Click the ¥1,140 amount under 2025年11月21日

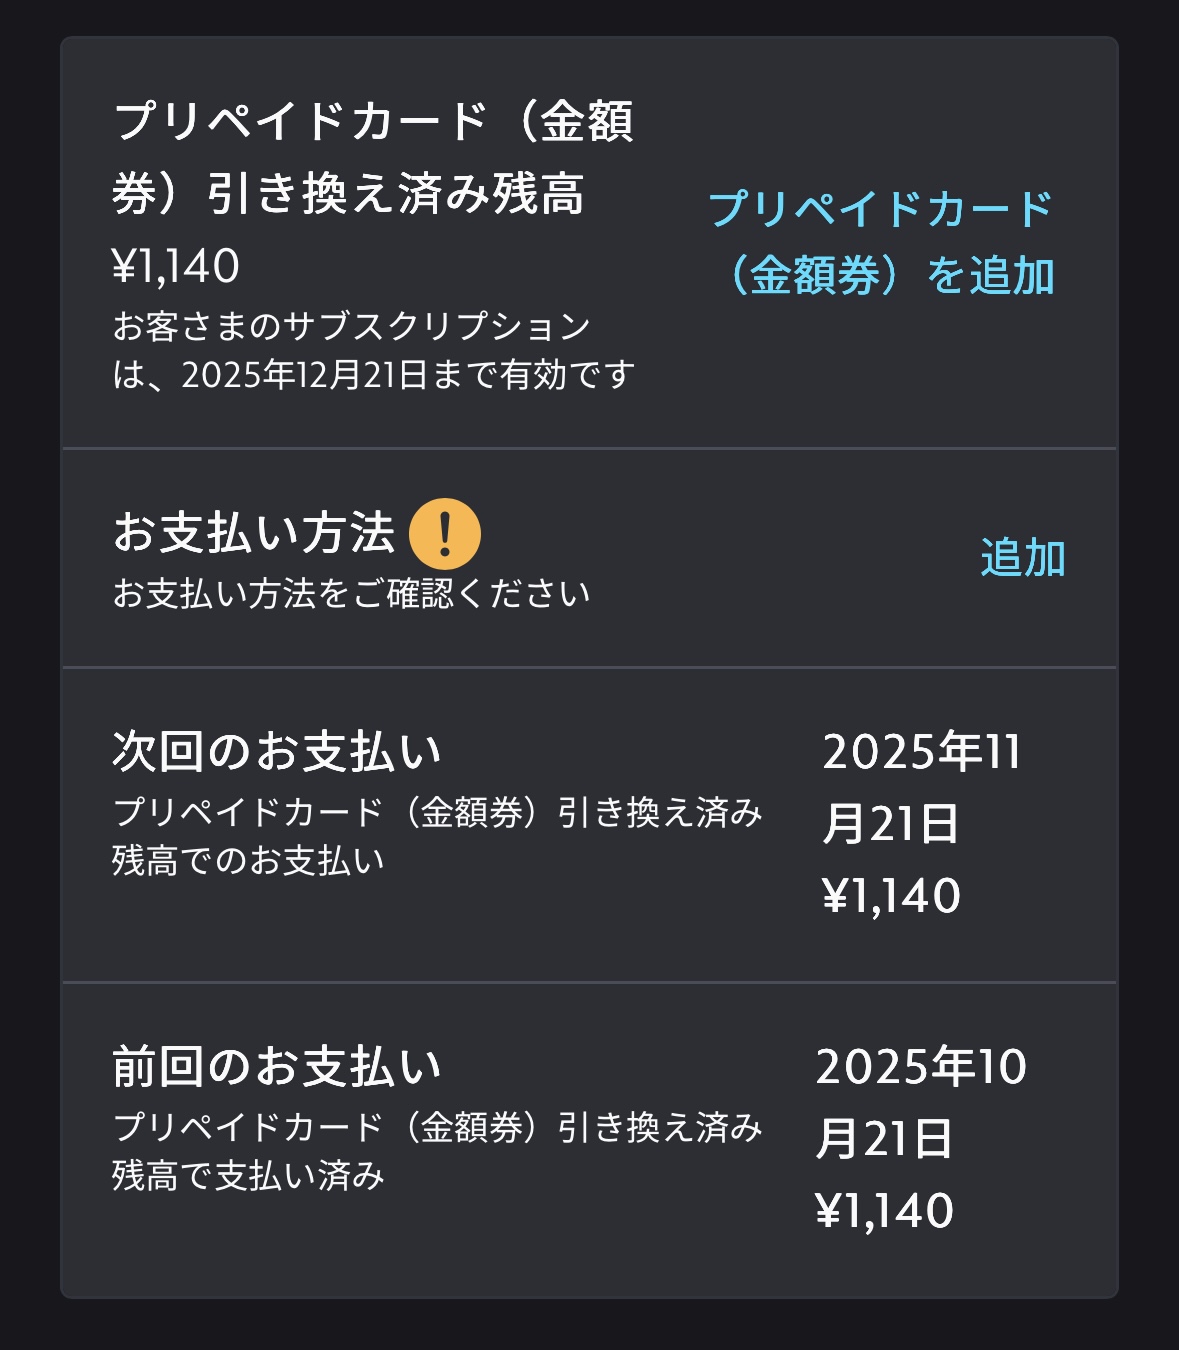891,896
